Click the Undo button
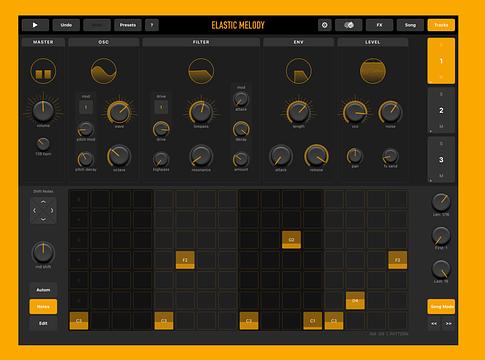485x360 pixels. coord(66,25)
